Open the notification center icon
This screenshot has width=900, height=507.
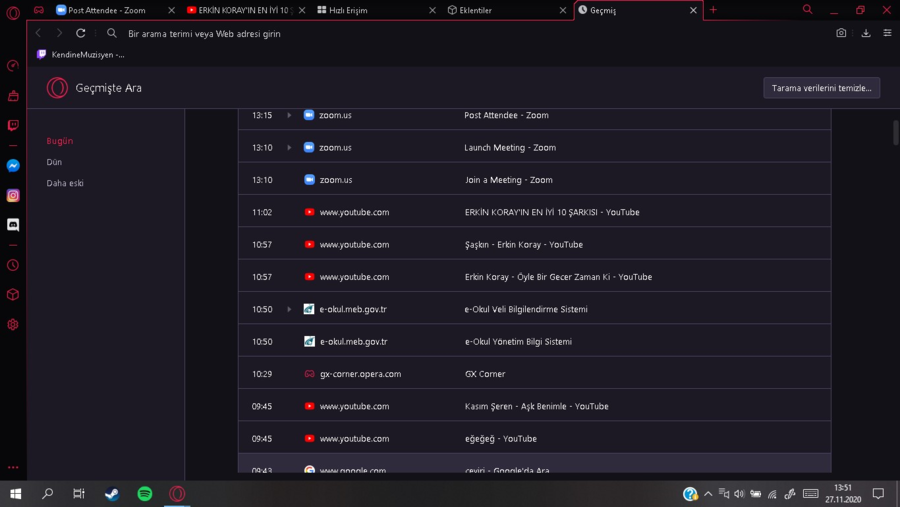point(878,494)
